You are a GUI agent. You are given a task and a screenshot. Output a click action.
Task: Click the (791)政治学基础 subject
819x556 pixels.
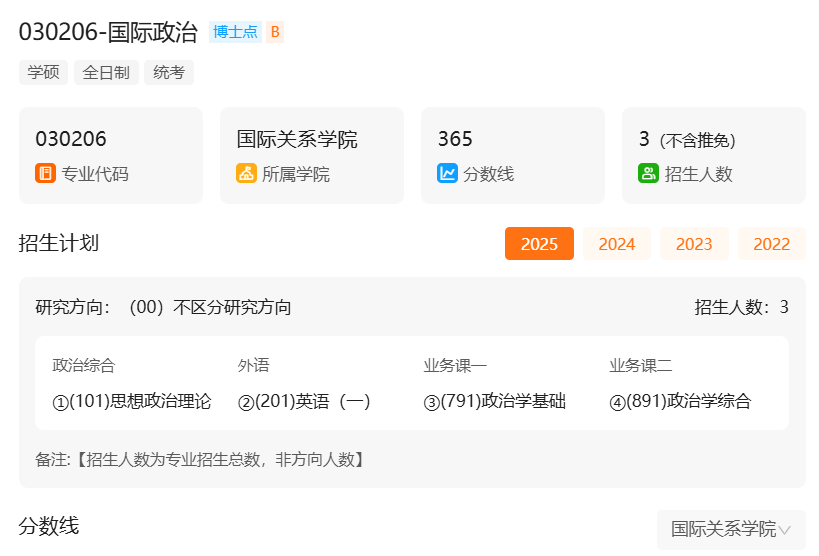(x=495, y=402)
